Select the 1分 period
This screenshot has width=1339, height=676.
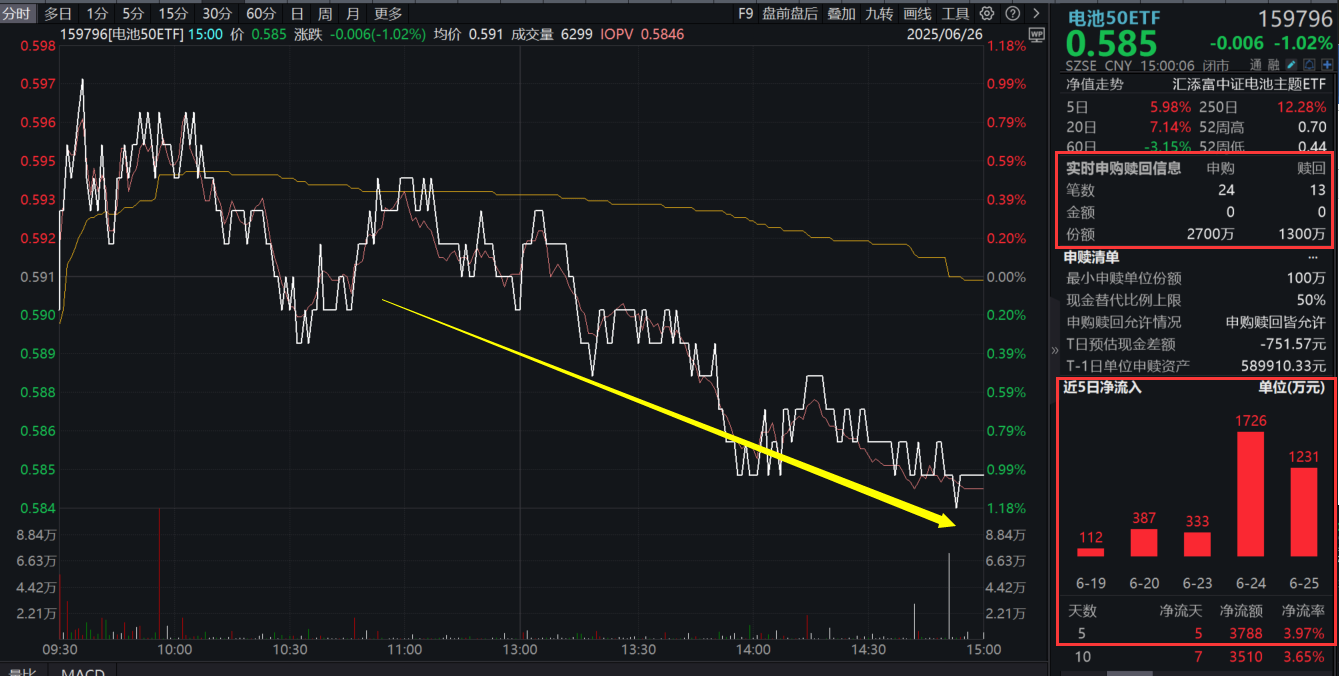click(97, 13)
